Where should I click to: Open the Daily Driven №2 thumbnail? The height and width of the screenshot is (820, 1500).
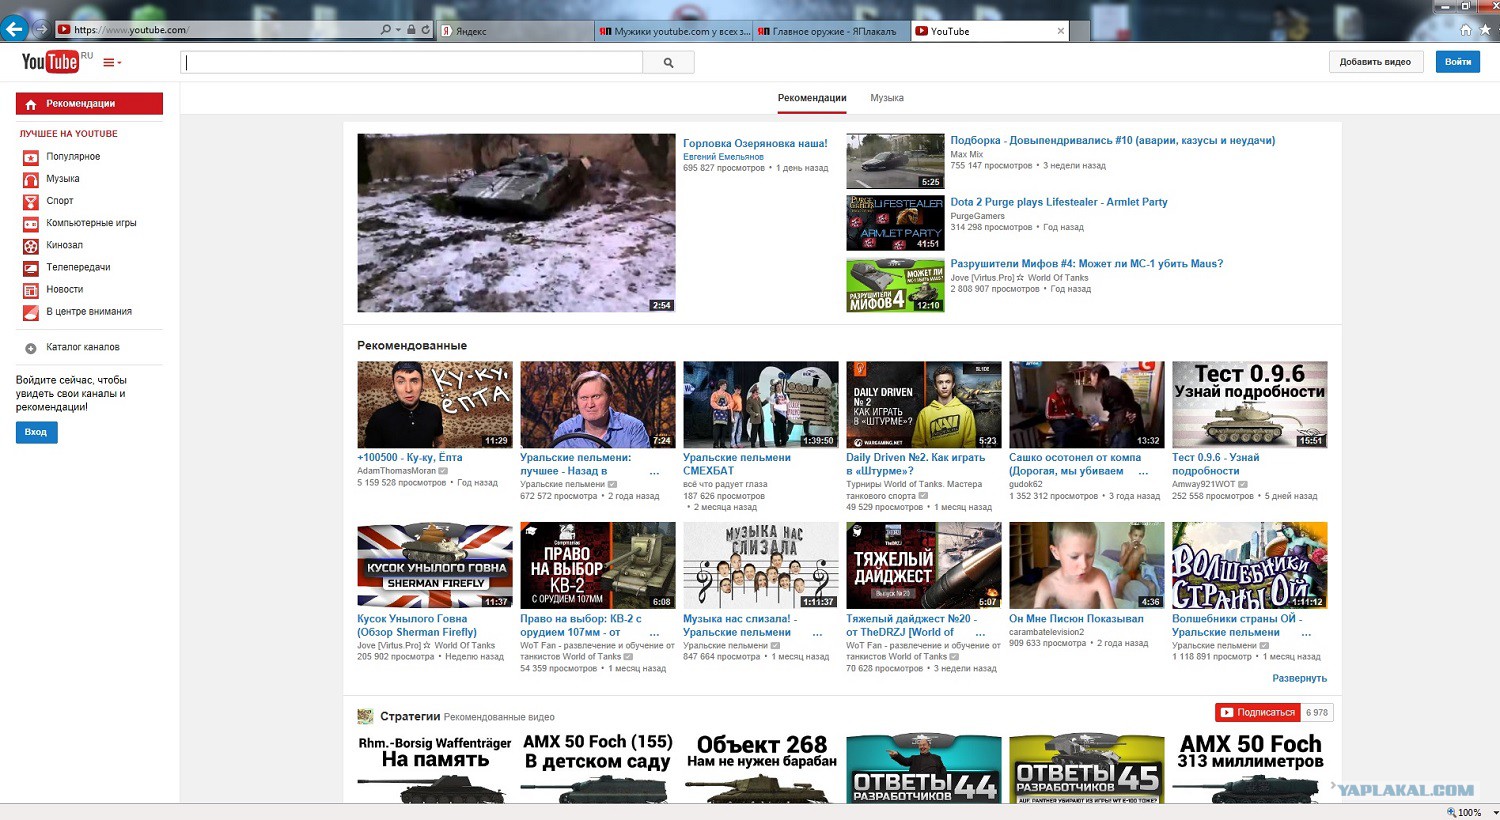(924, 405)
